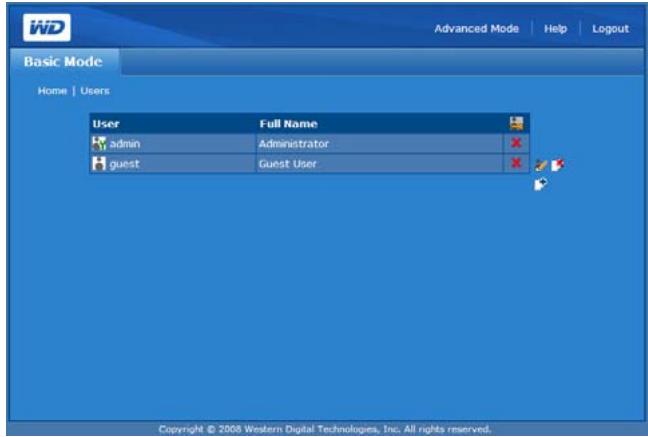This screenshot has width=648, height=437.
Task: Open the Users breadcrumb link
Action: [95, 91]
